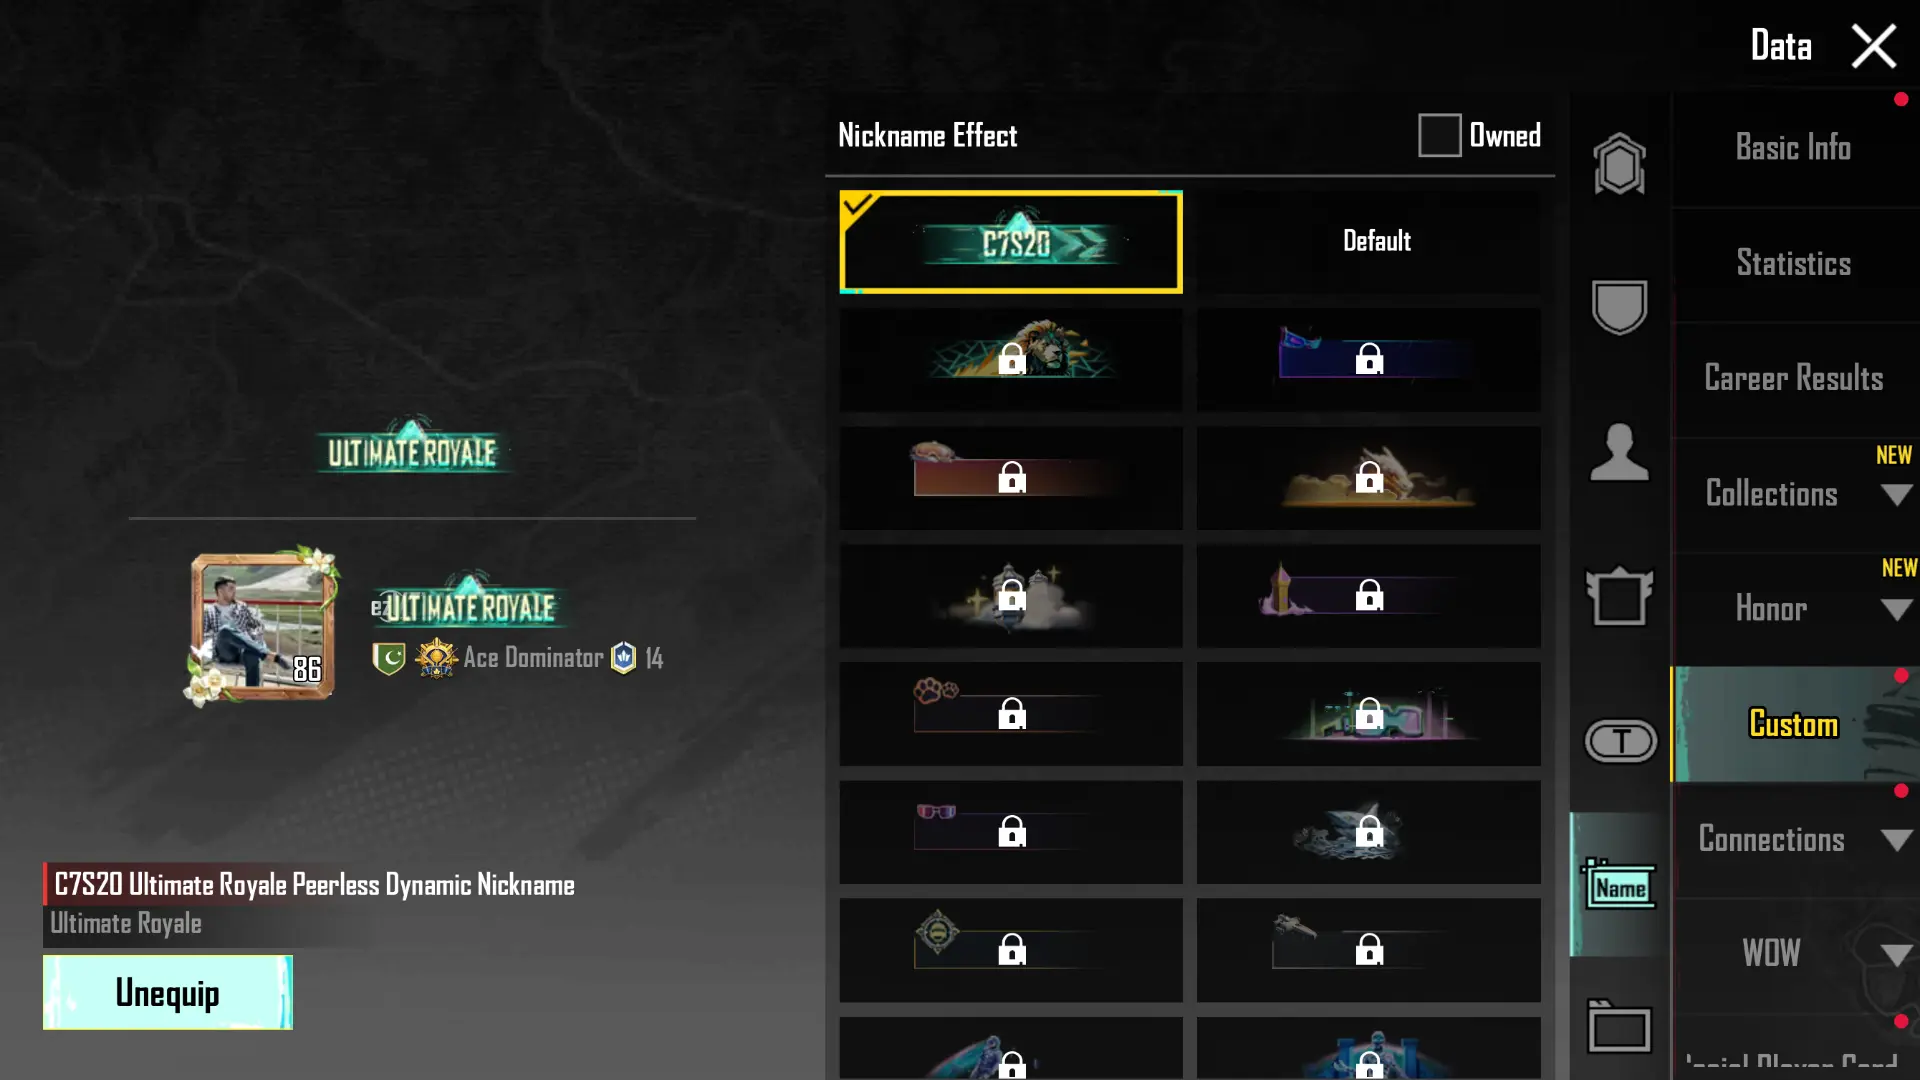The width and height of the screenshot is (1920, 1080).
Task: Open the Career Results section
Action: 1794,379
